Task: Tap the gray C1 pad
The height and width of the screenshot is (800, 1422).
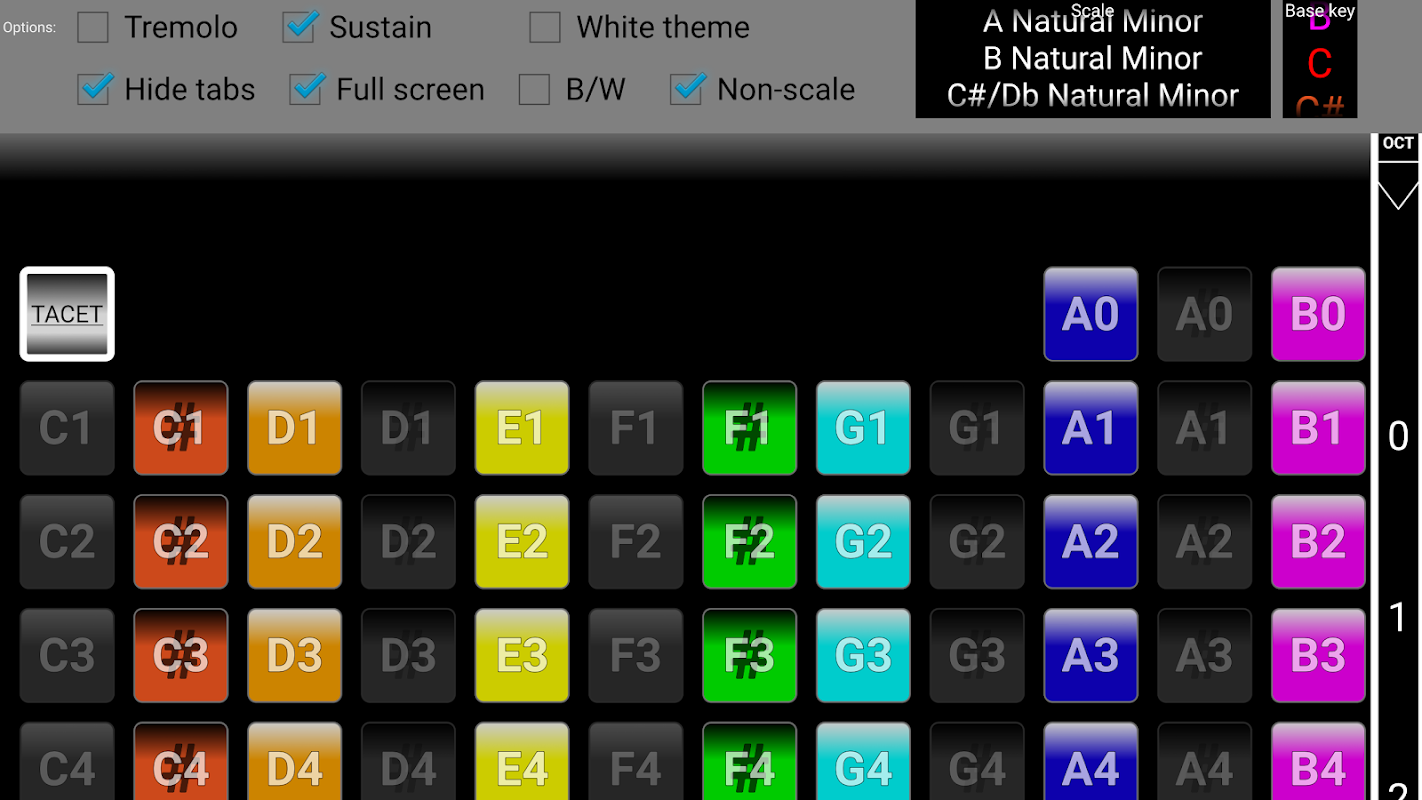Action: coord(67,428)
